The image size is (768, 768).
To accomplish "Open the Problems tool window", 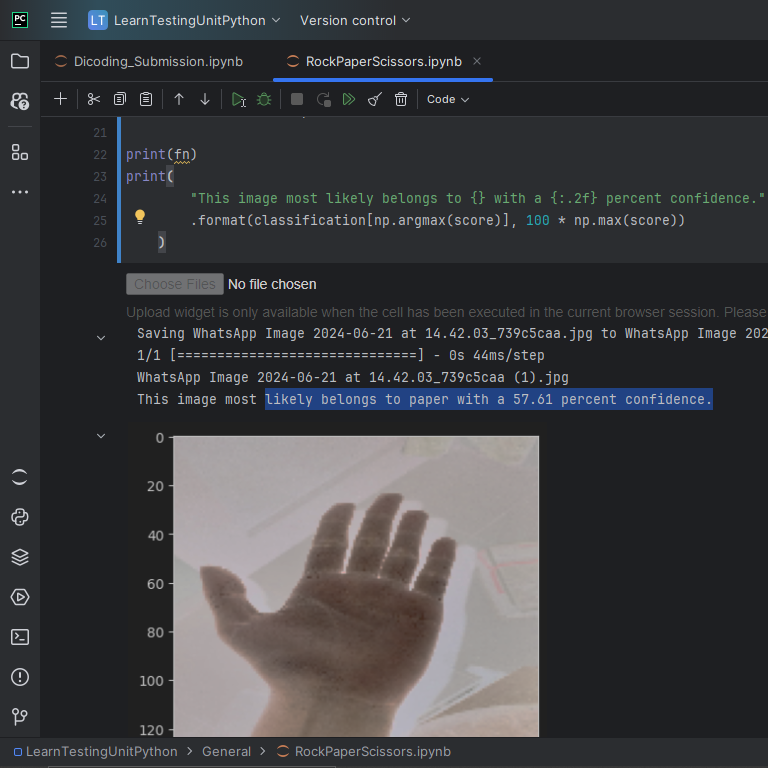I will click(x=20, y=677).
